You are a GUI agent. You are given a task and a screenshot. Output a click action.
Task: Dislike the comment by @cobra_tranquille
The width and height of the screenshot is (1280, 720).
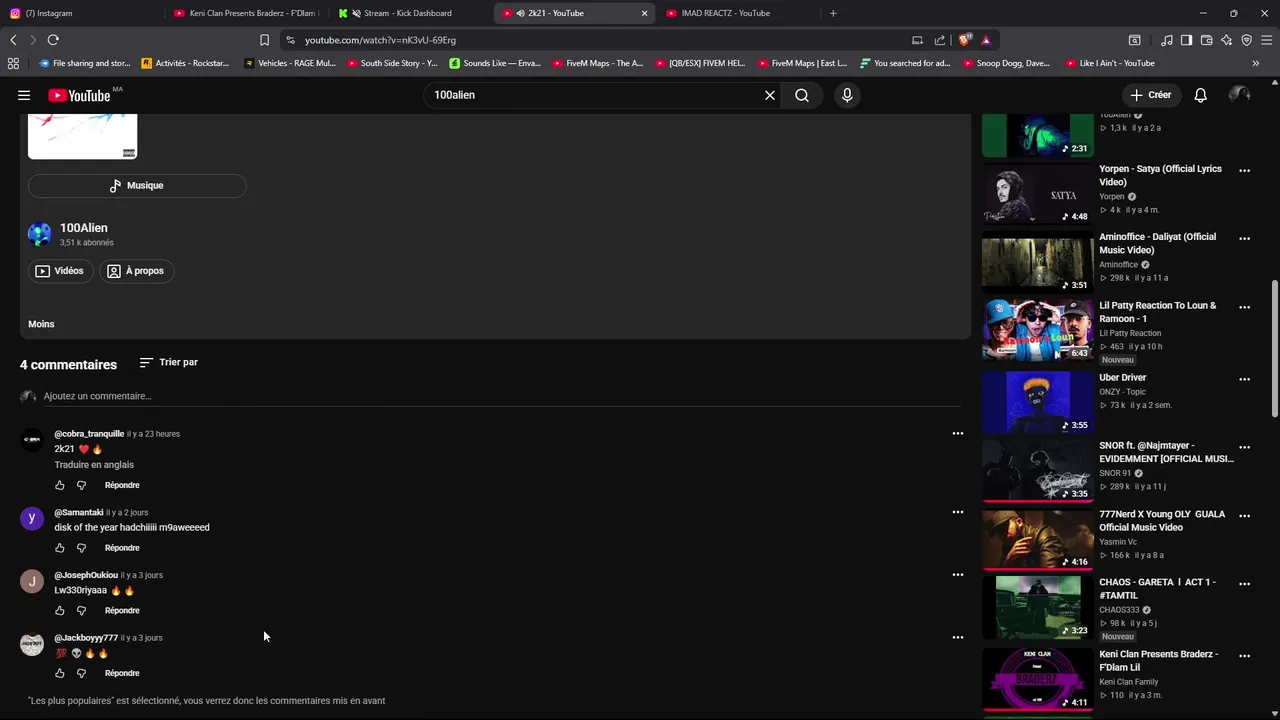pos(82,485)
